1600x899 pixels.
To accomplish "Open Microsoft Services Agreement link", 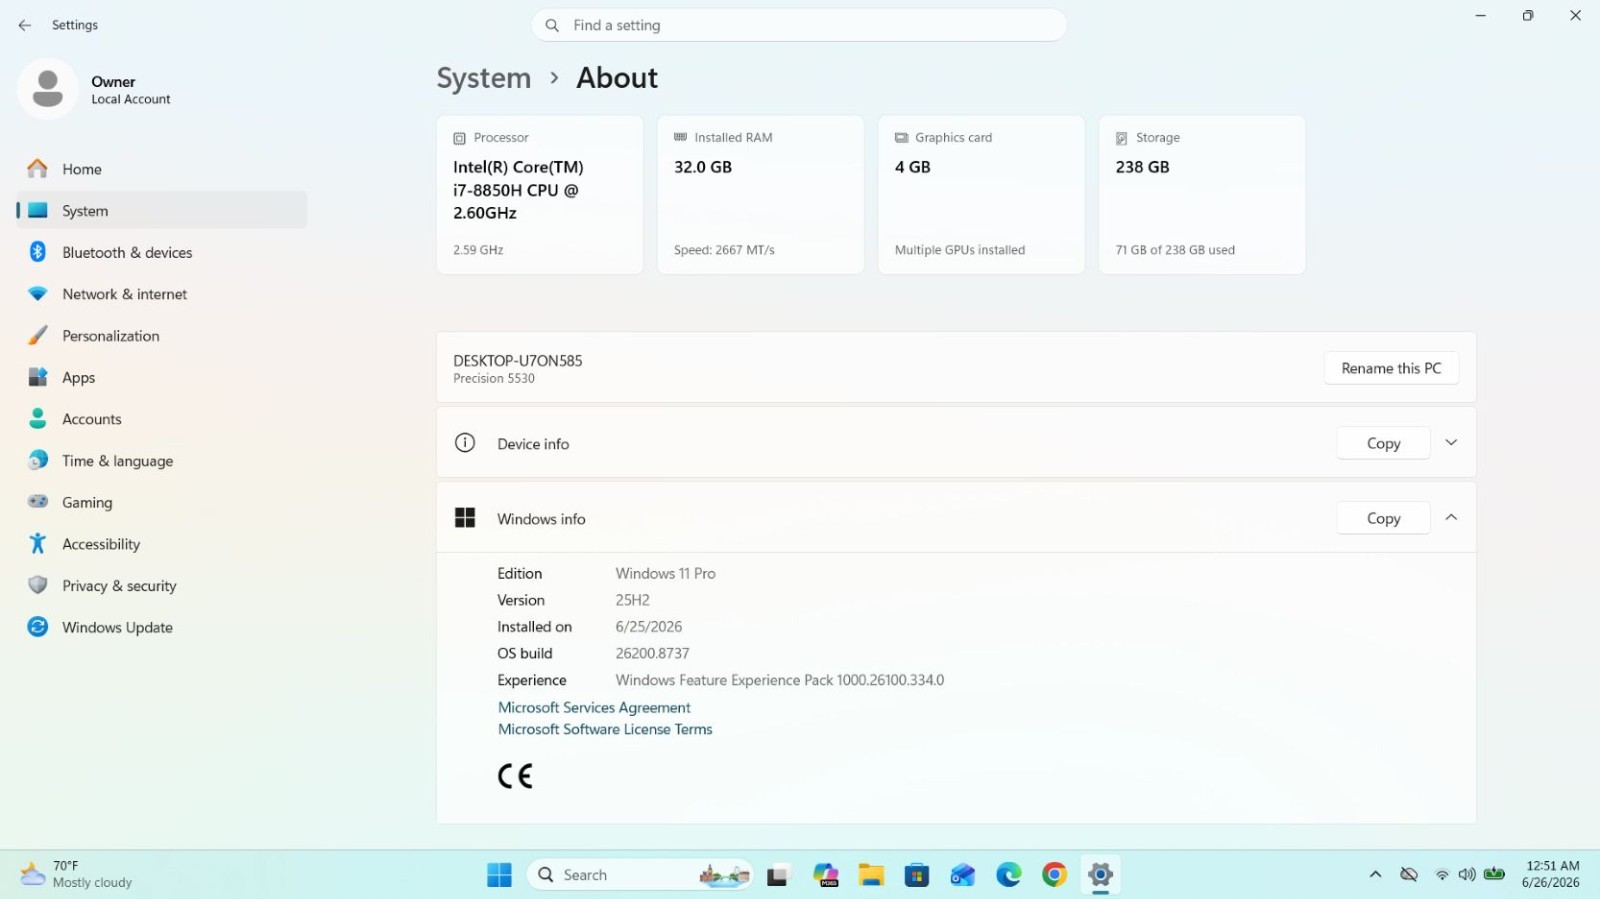I will [x=594, y=707].
